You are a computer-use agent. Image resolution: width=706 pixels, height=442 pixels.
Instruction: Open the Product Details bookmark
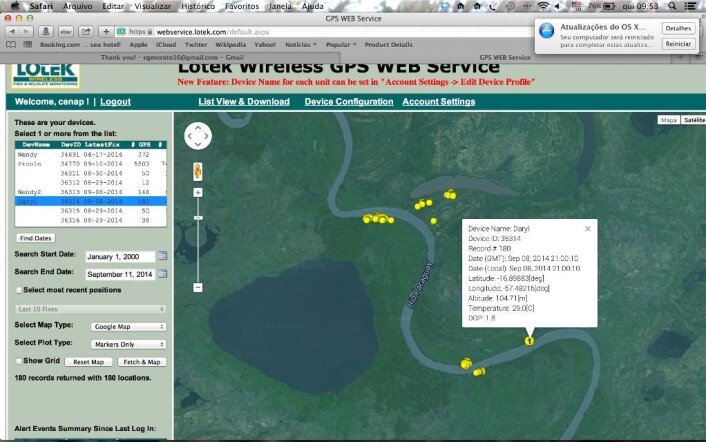click(389, 45)
